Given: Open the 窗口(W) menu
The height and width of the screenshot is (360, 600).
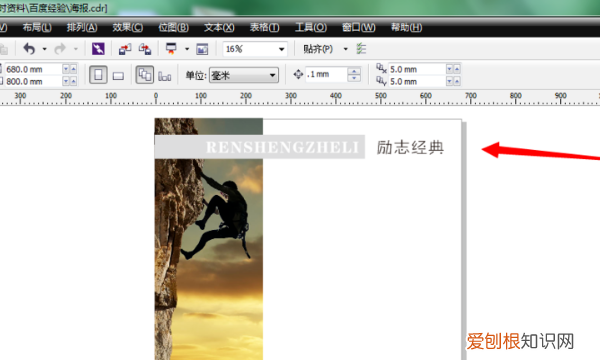Looking at the screenshot, I should pos(359,27).
